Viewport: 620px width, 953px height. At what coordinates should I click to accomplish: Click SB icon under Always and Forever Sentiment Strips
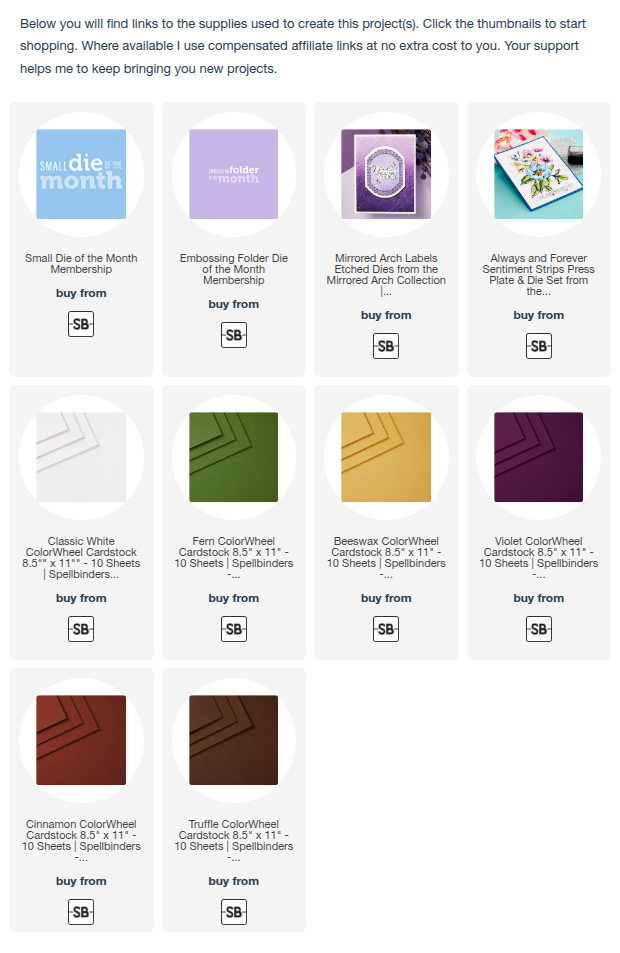pos(539,346)
